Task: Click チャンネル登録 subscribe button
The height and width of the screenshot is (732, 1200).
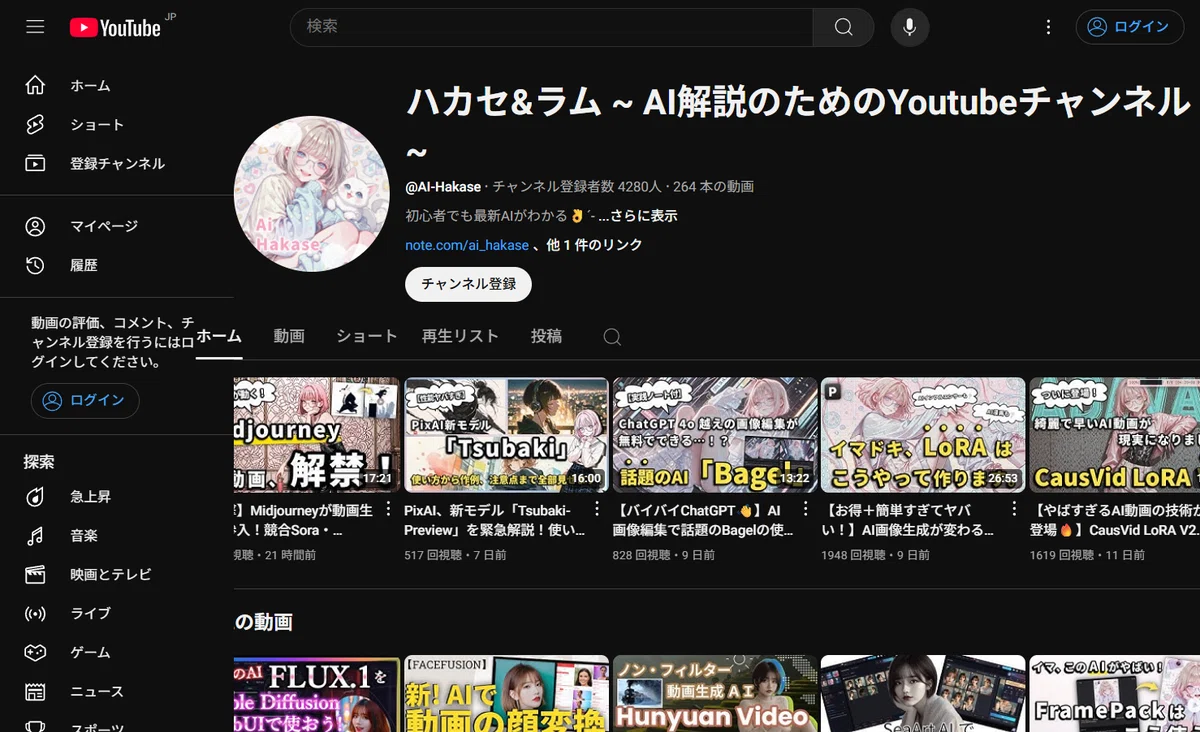Action: click(x=468, y=284)
